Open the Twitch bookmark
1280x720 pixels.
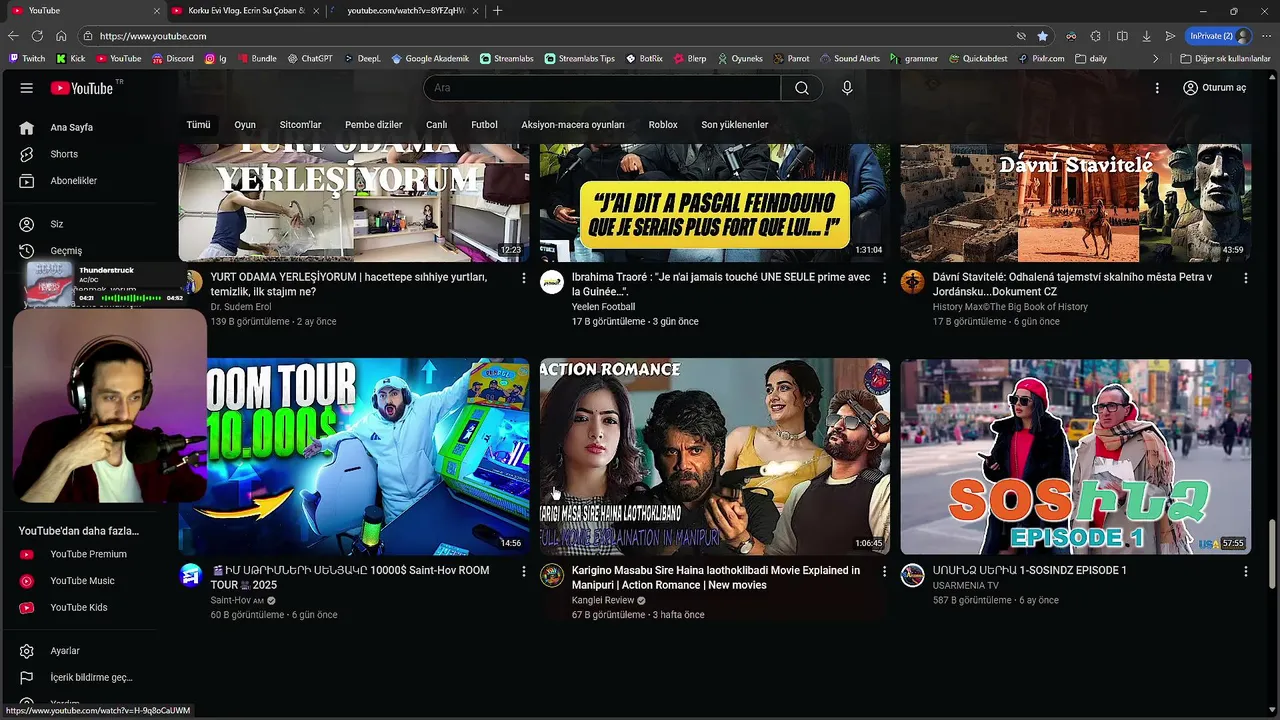pos(27,59)
